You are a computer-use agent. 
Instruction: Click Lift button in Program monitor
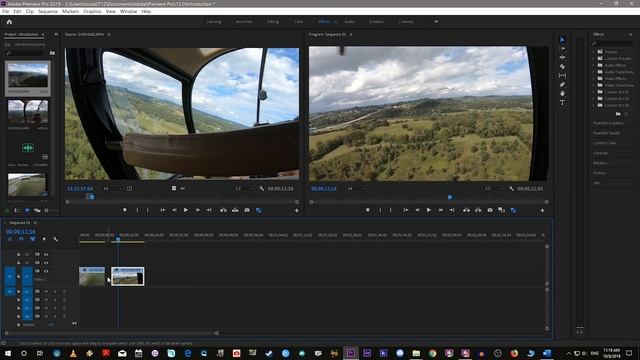point(466,210)
